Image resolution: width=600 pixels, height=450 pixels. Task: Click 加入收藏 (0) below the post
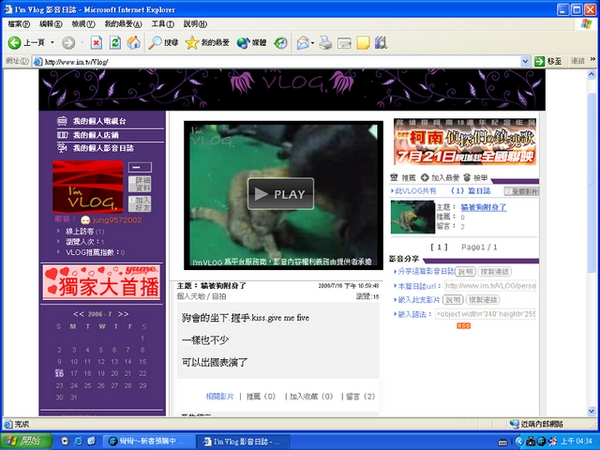[x=311, y=396]
